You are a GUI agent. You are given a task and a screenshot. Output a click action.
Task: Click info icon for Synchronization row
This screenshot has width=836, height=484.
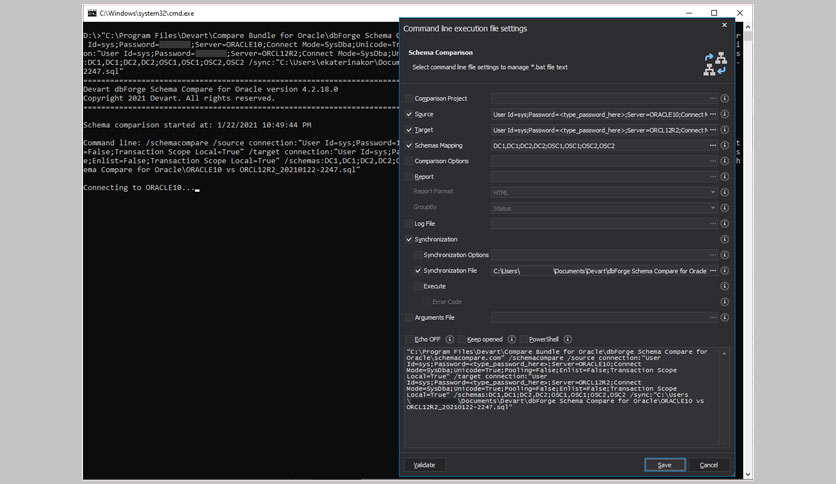725,239
